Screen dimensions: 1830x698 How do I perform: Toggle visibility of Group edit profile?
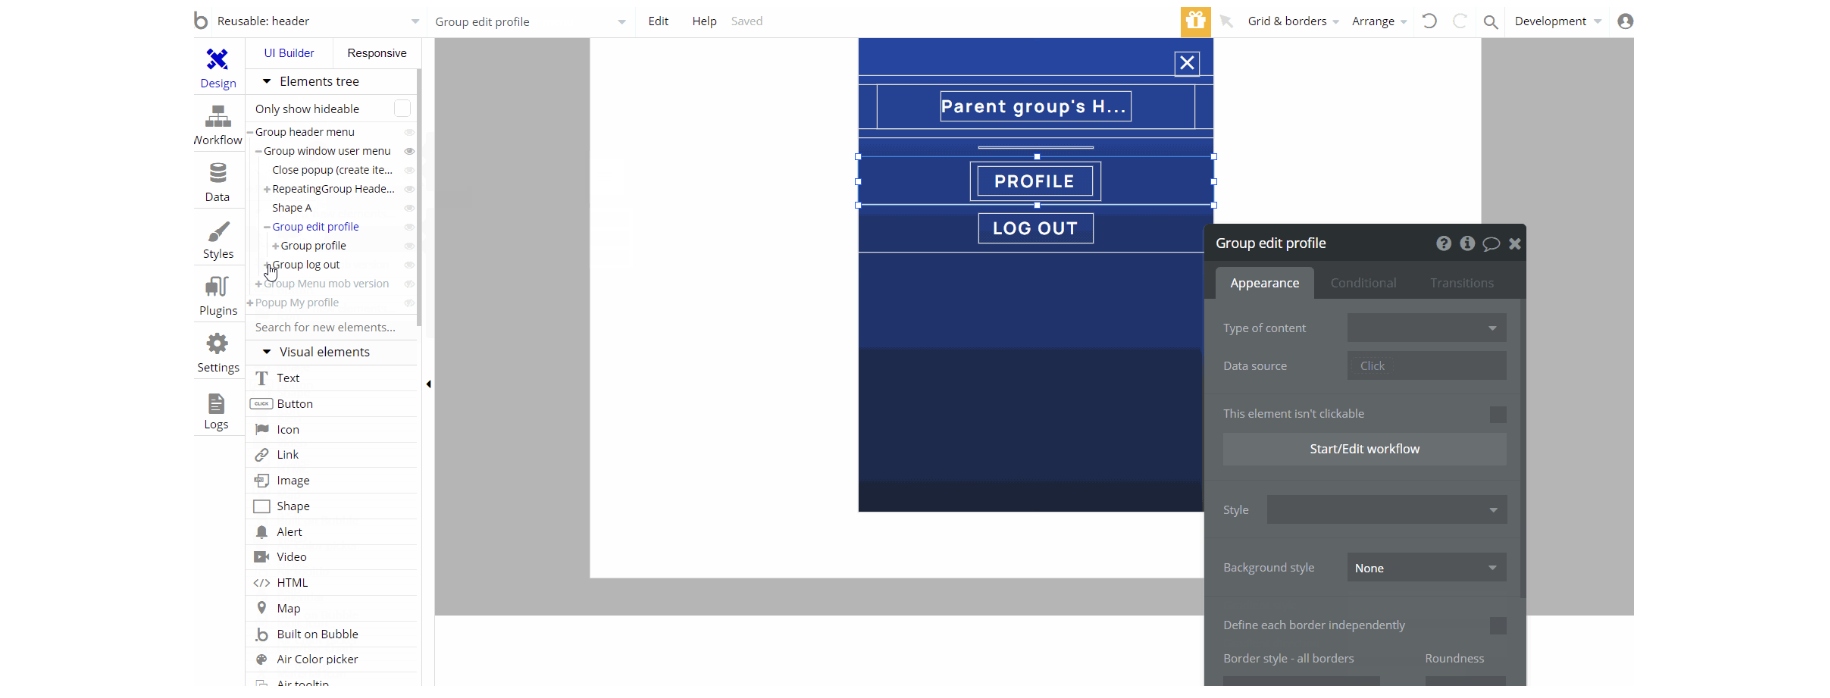[x=409, y=227]
